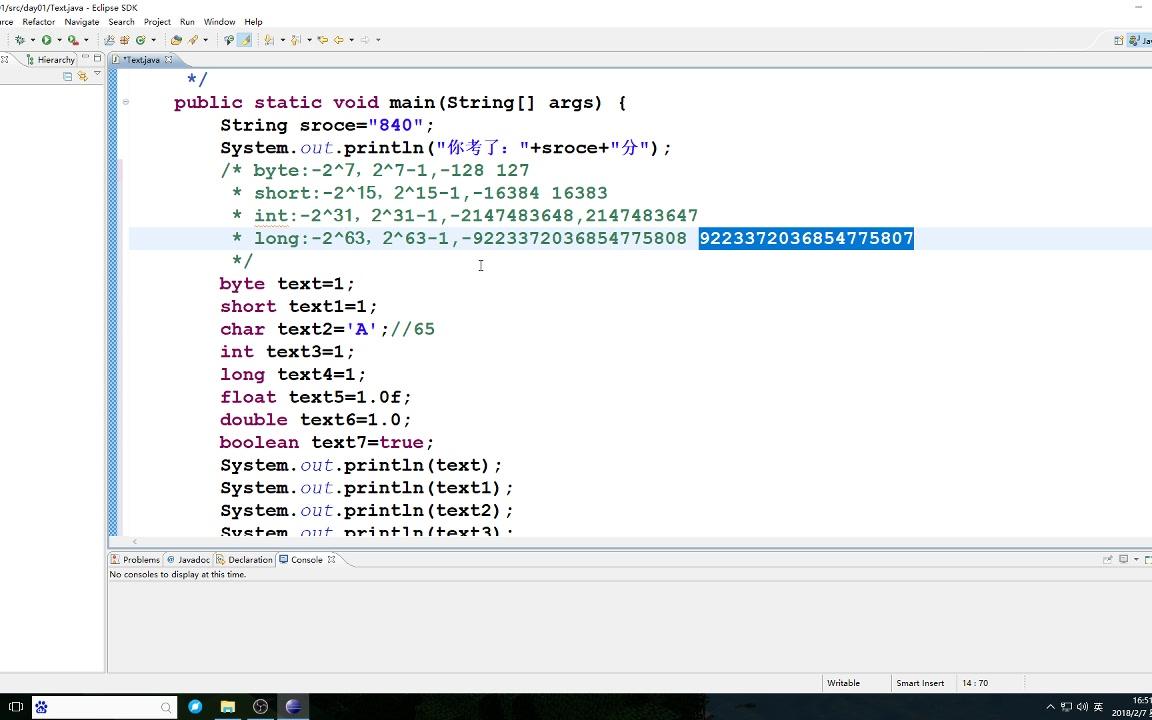
Task: Open the Search menu
Action: click(x=121, y=22)
